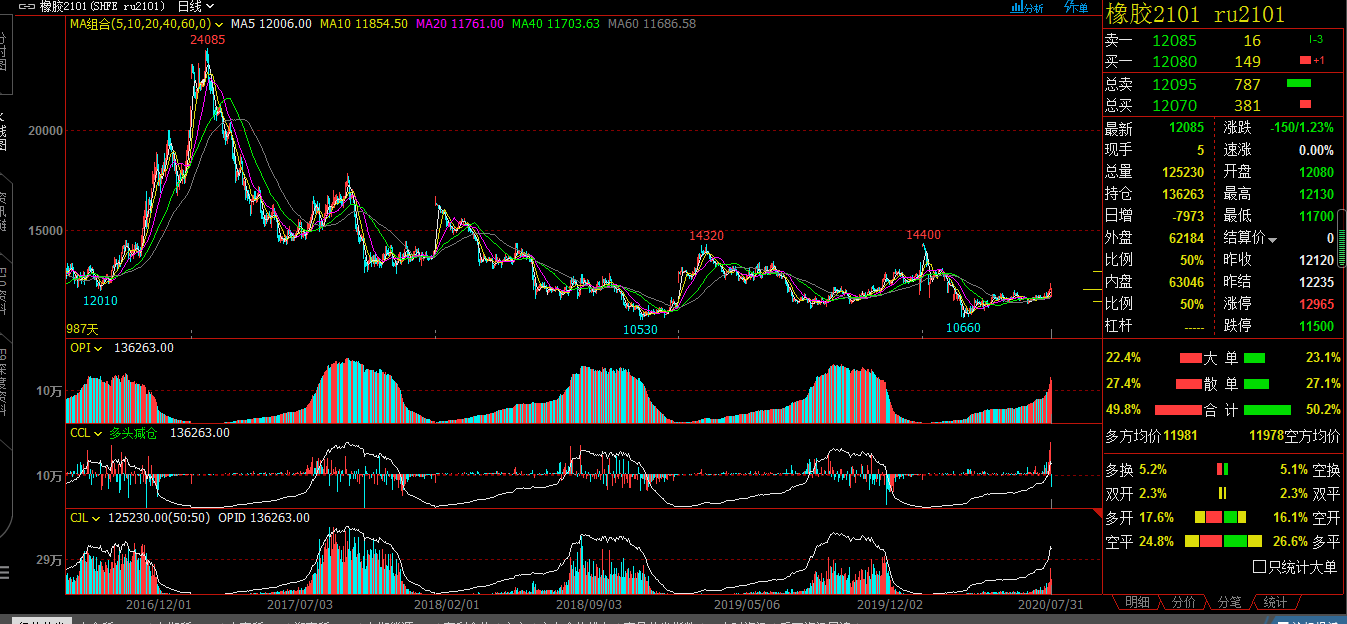Click the 跌停 value 11500

point(1317,326)
